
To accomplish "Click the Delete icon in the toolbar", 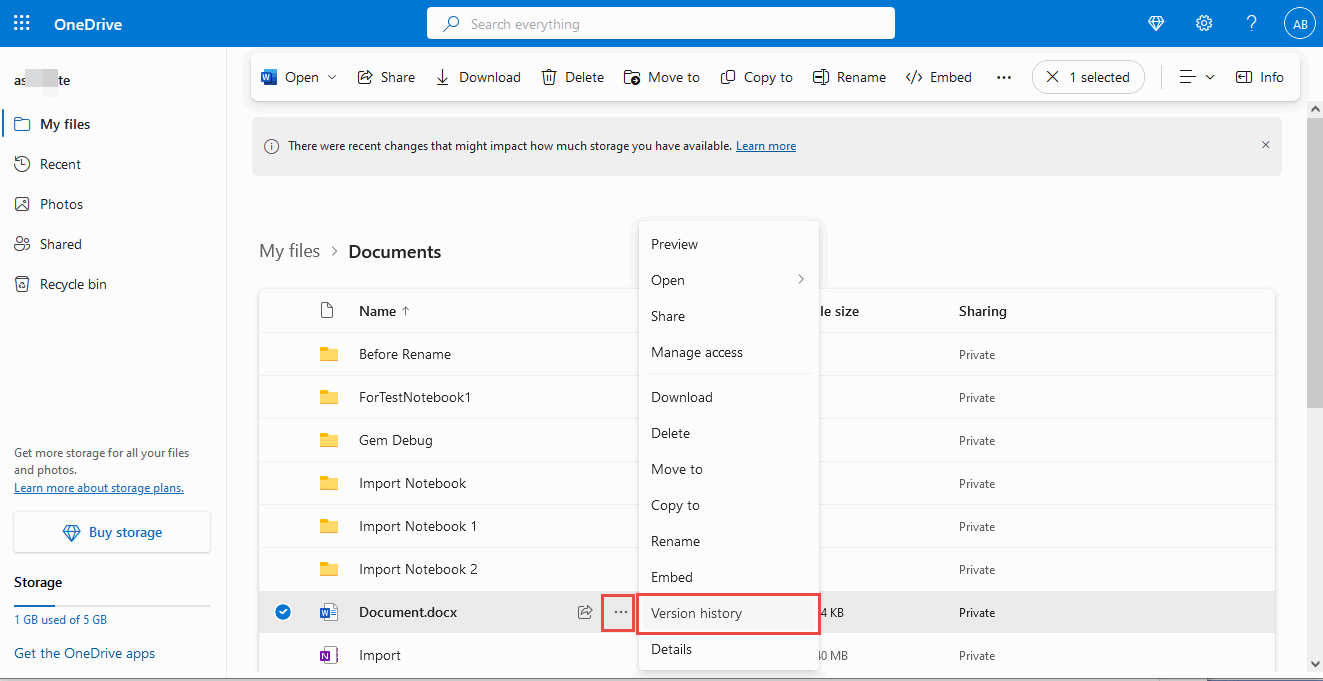I will click(x=547, y=77).
